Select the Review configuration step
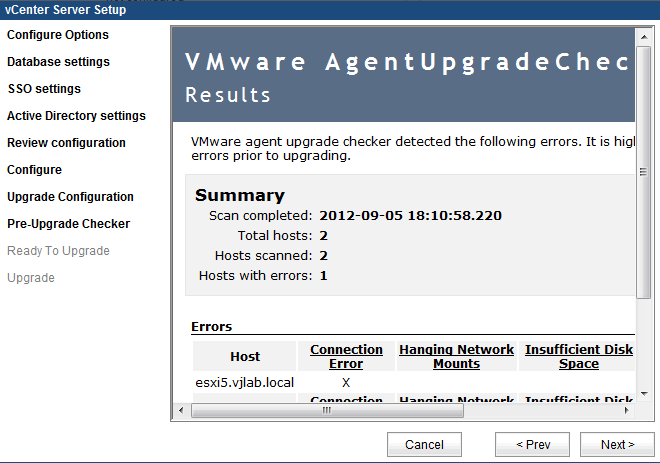Viewport: 660px width, 463px height. (66, 143)
